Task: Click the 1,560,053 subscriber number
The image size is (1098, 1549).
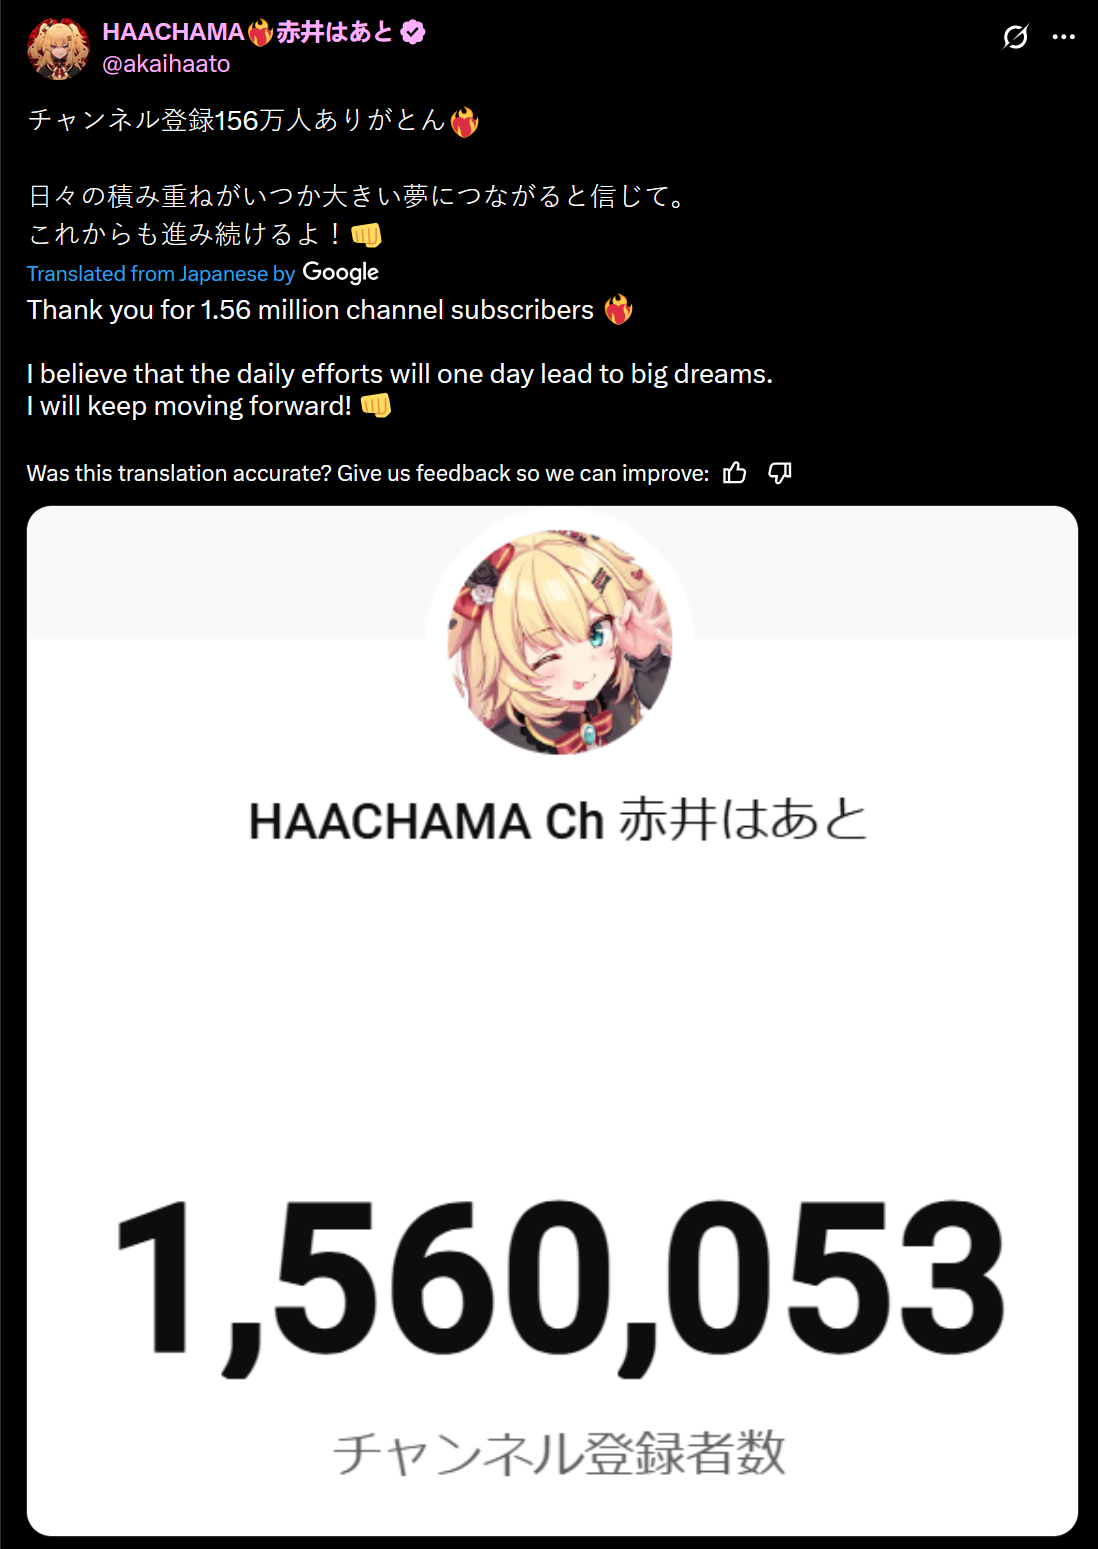Action: [560, 1283]
